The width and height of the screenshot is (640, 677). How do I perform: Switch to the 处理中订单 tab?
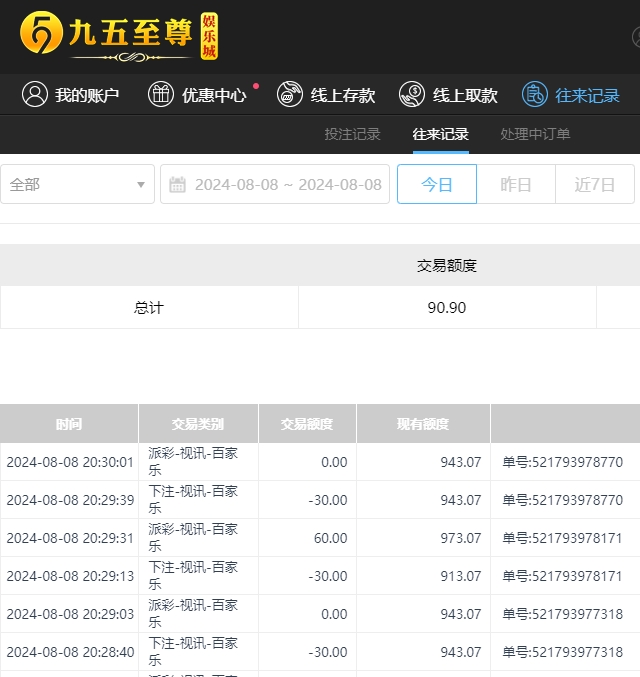(535, 134)
